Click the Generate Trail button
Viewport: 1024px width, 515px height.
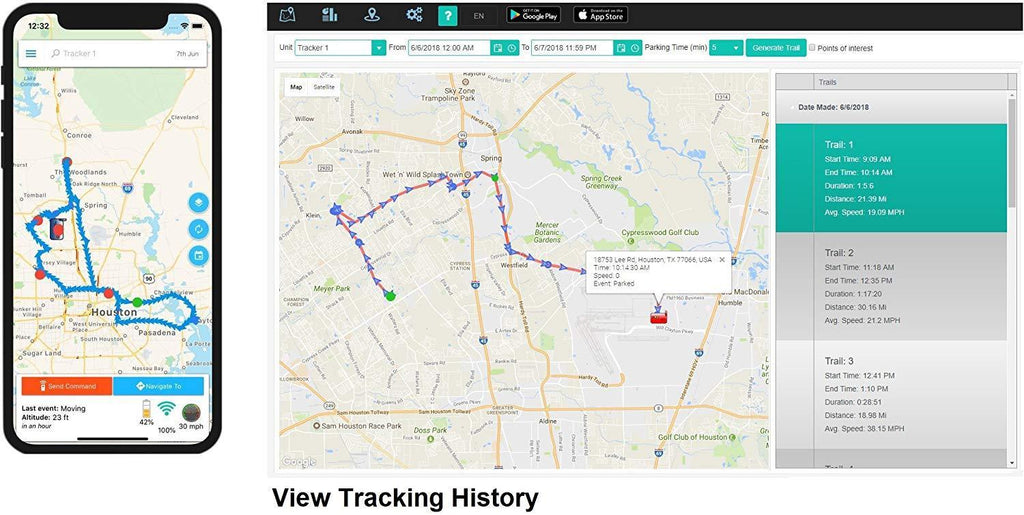[775, 48]
